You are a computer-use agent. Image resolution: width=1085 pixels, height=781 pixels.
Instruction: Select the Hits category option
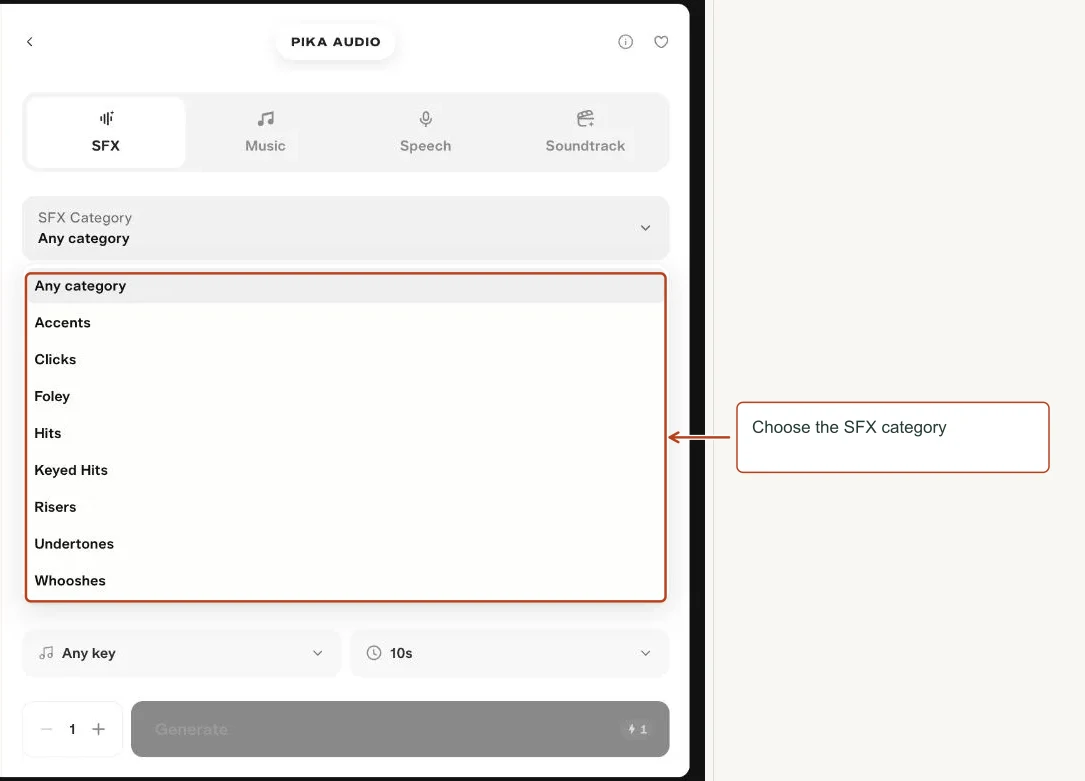[x=345, y=434]
